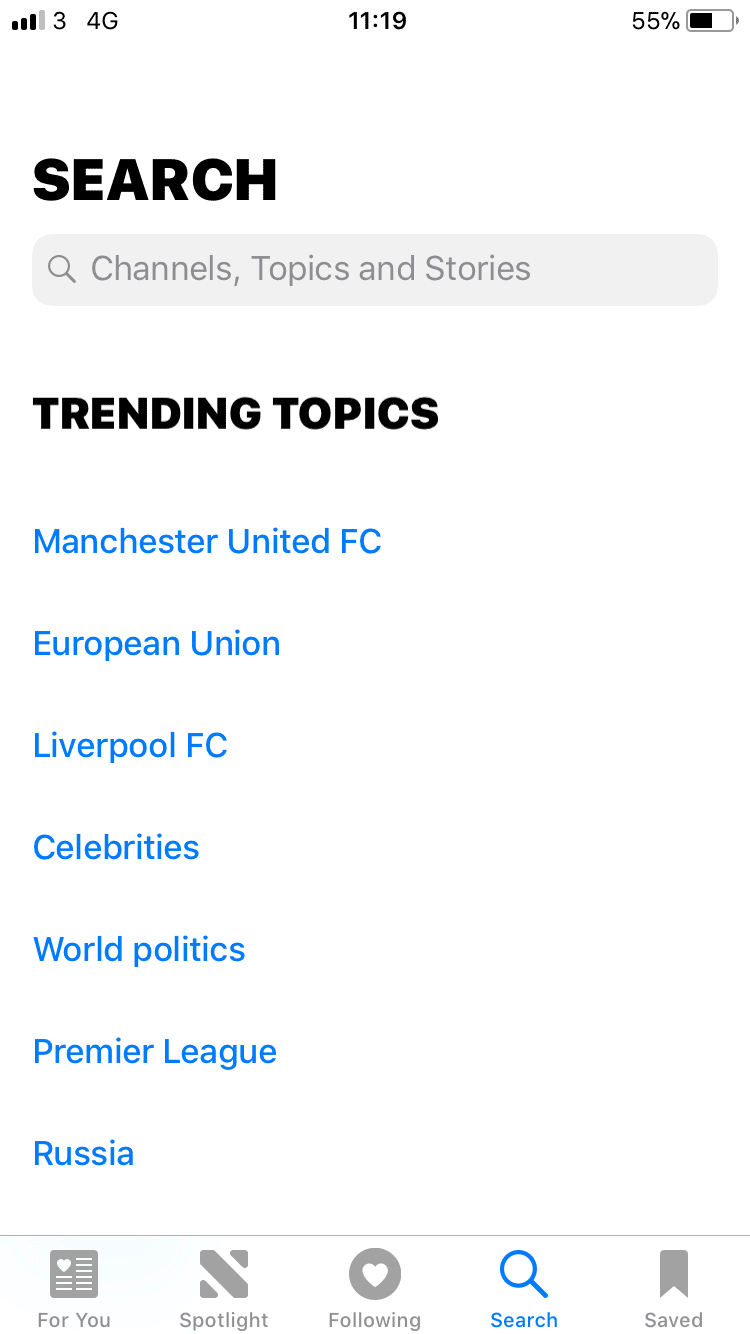750x1334 pixels.
Task: Click the magnifier icon inside search field
Action: 62,269
